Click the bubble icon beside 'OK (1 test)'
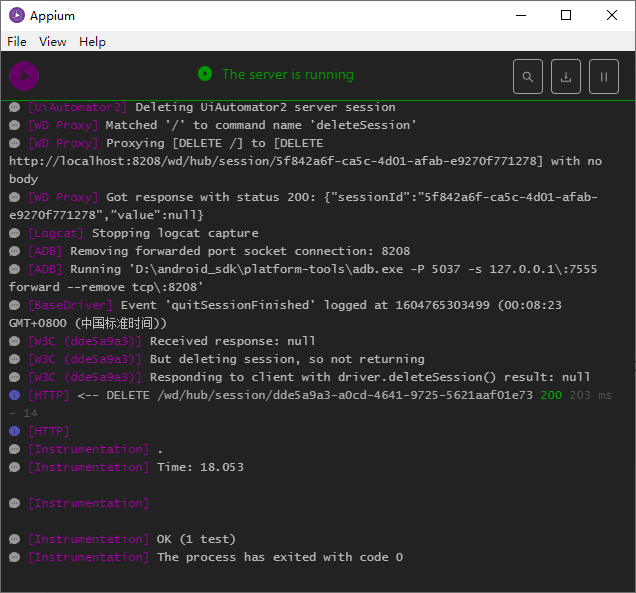 [15, 539]
